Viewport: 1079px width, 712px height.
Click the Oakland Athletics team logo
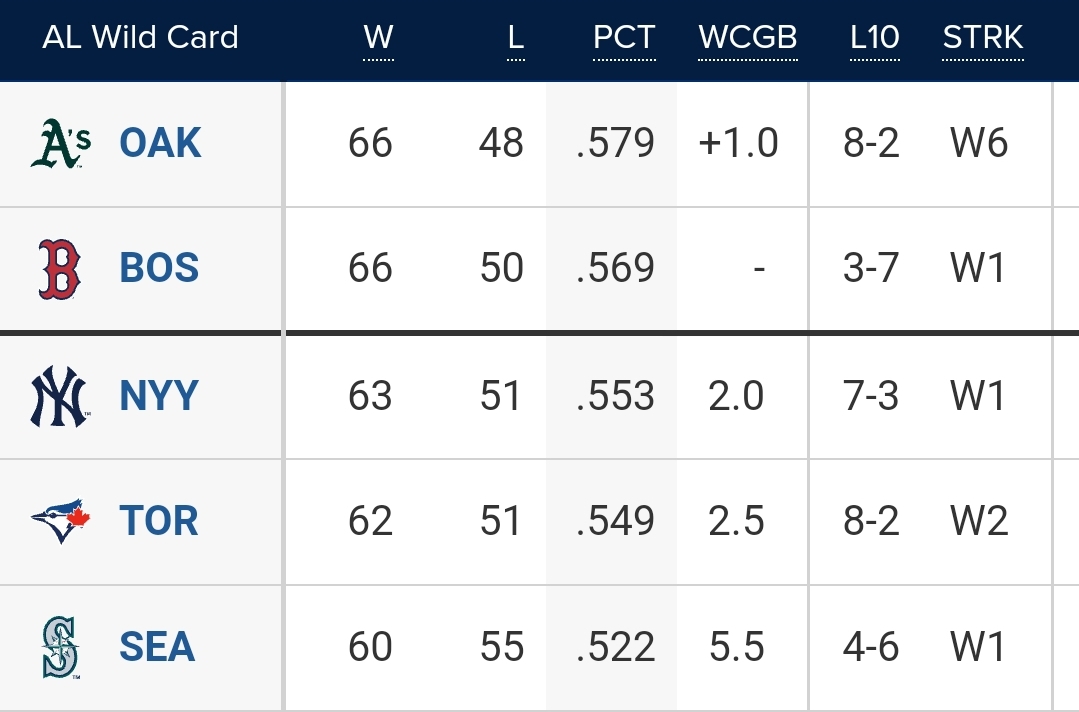tap(60, 143)
